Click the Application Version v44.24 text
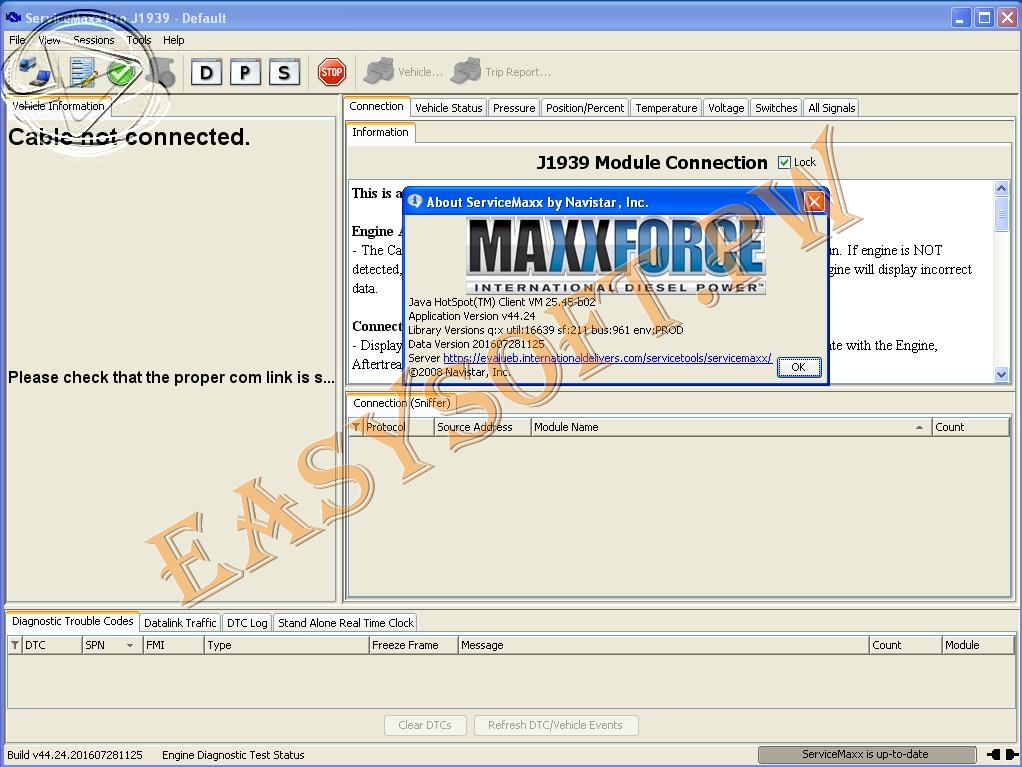The width and height of the screenshot is (1022, 767). coord(471,316)
